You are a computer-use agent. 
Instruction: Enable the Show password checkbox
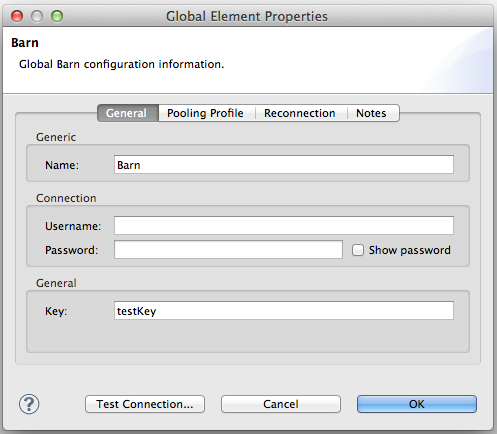[358, 250]
